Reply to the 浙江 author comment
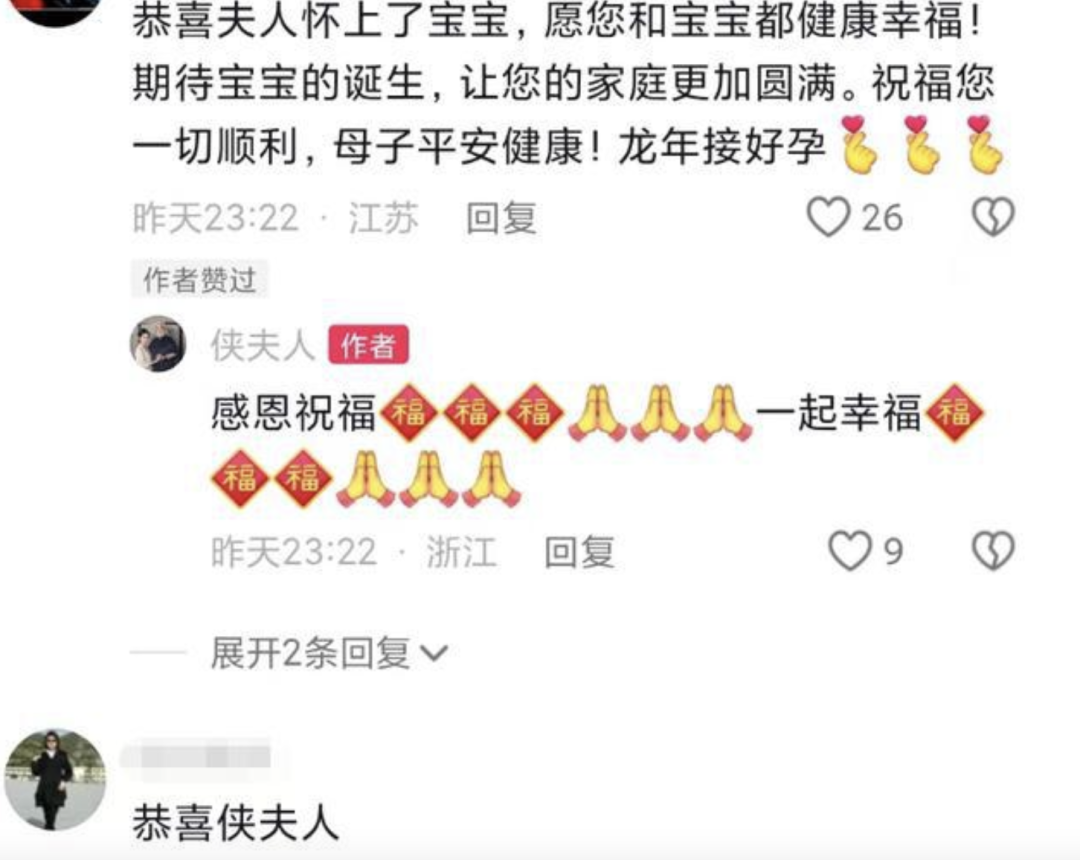 click(x=579, y=552)
